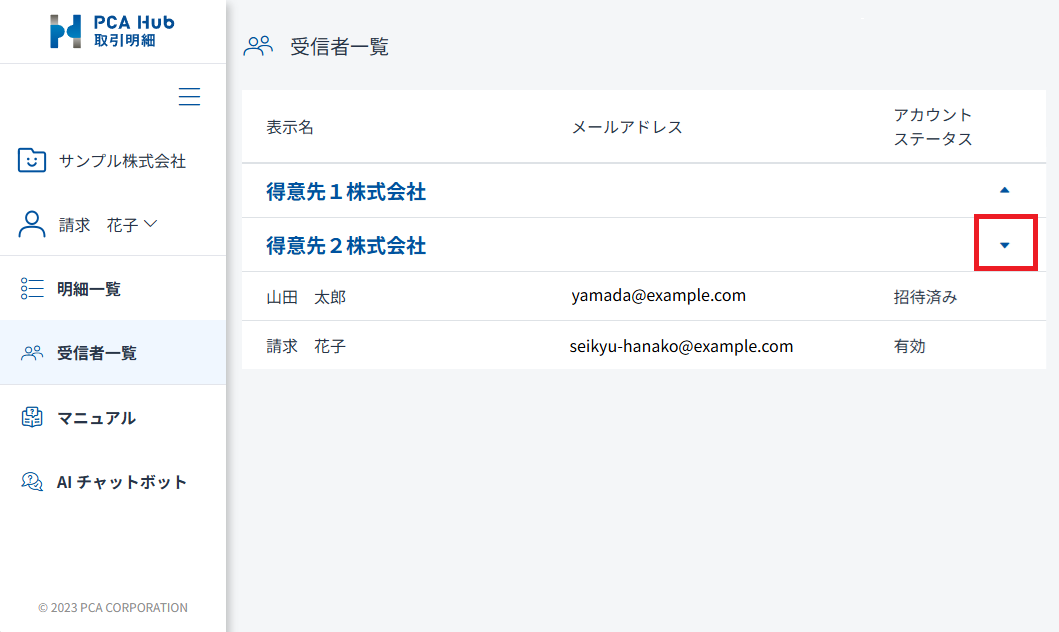The image size is (1059, 632).
Task: Collapse 得意先２株式会社 with down arrow
Action: click(x=1005, y=245)
